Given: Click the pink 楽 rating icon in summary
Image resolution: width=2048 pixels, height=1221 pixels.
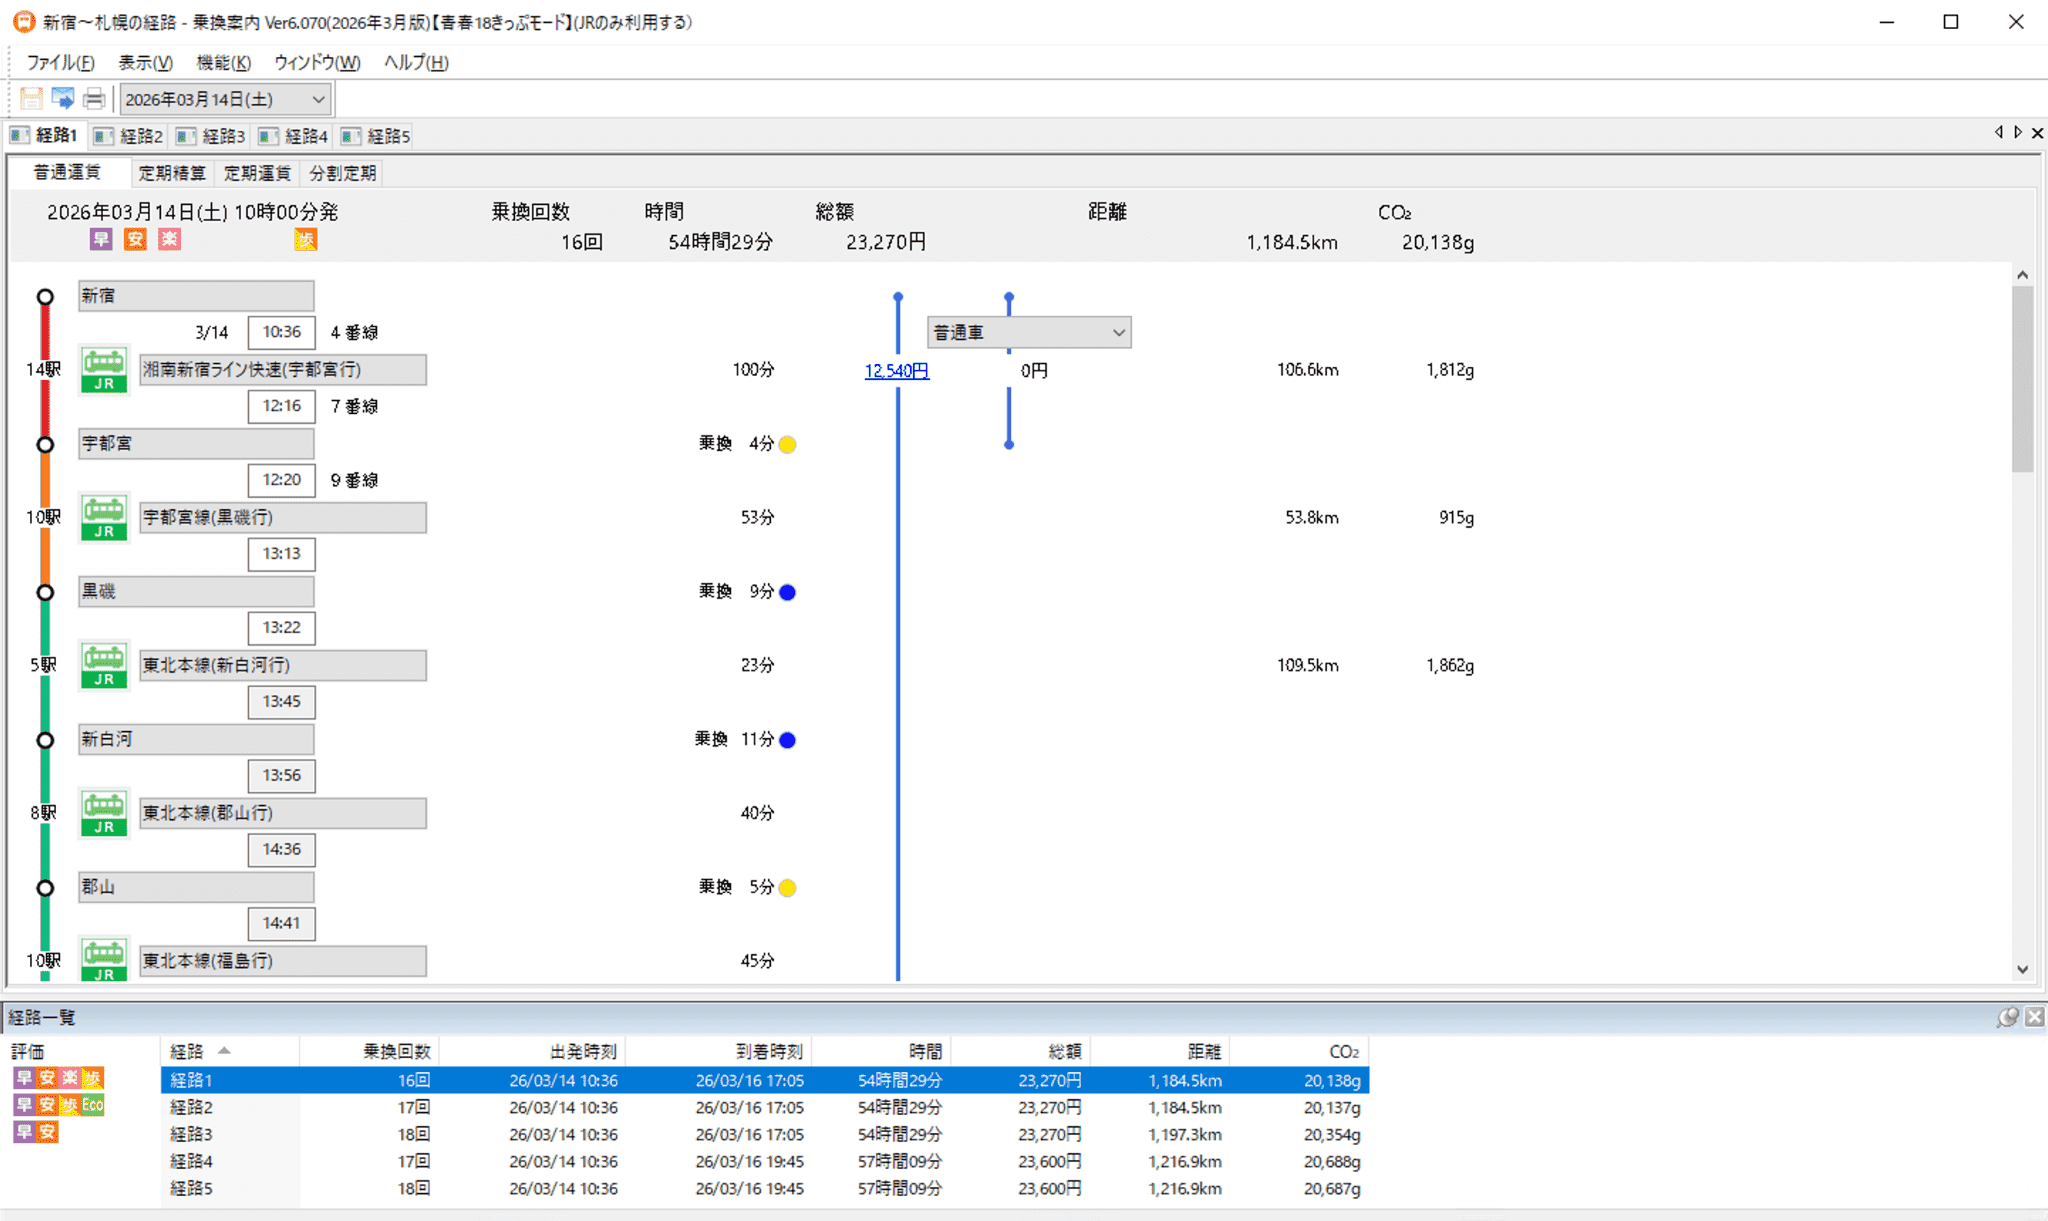Looking at the screenshot, I should [x=170, y=239].
